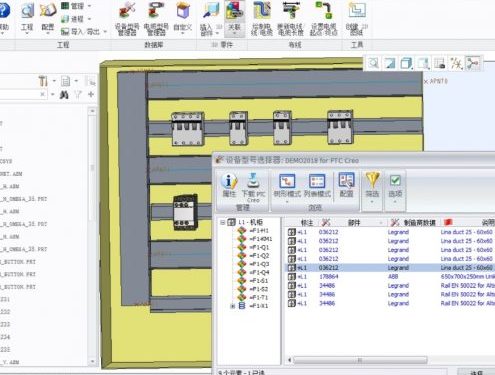Click the find binoculars icon in left panel
The width and height of the screenshot is (495, 375).
pyautogui.click(x=64, y=95)
